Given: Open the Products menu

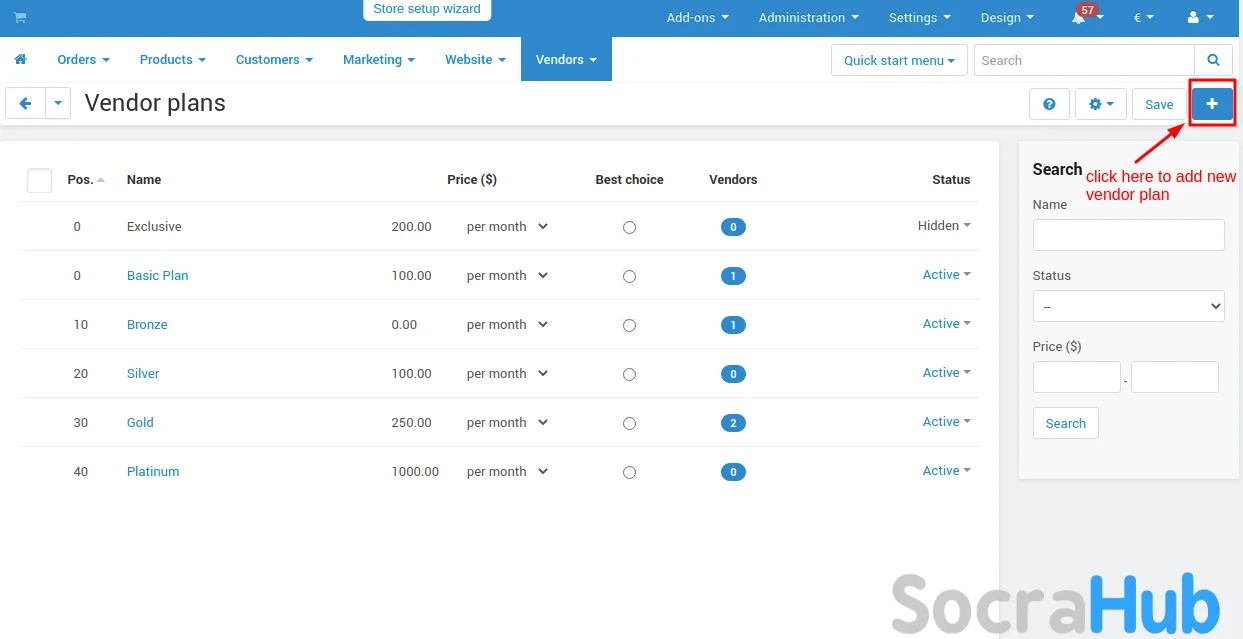Looking at the screenshot, I should point(172,60).
